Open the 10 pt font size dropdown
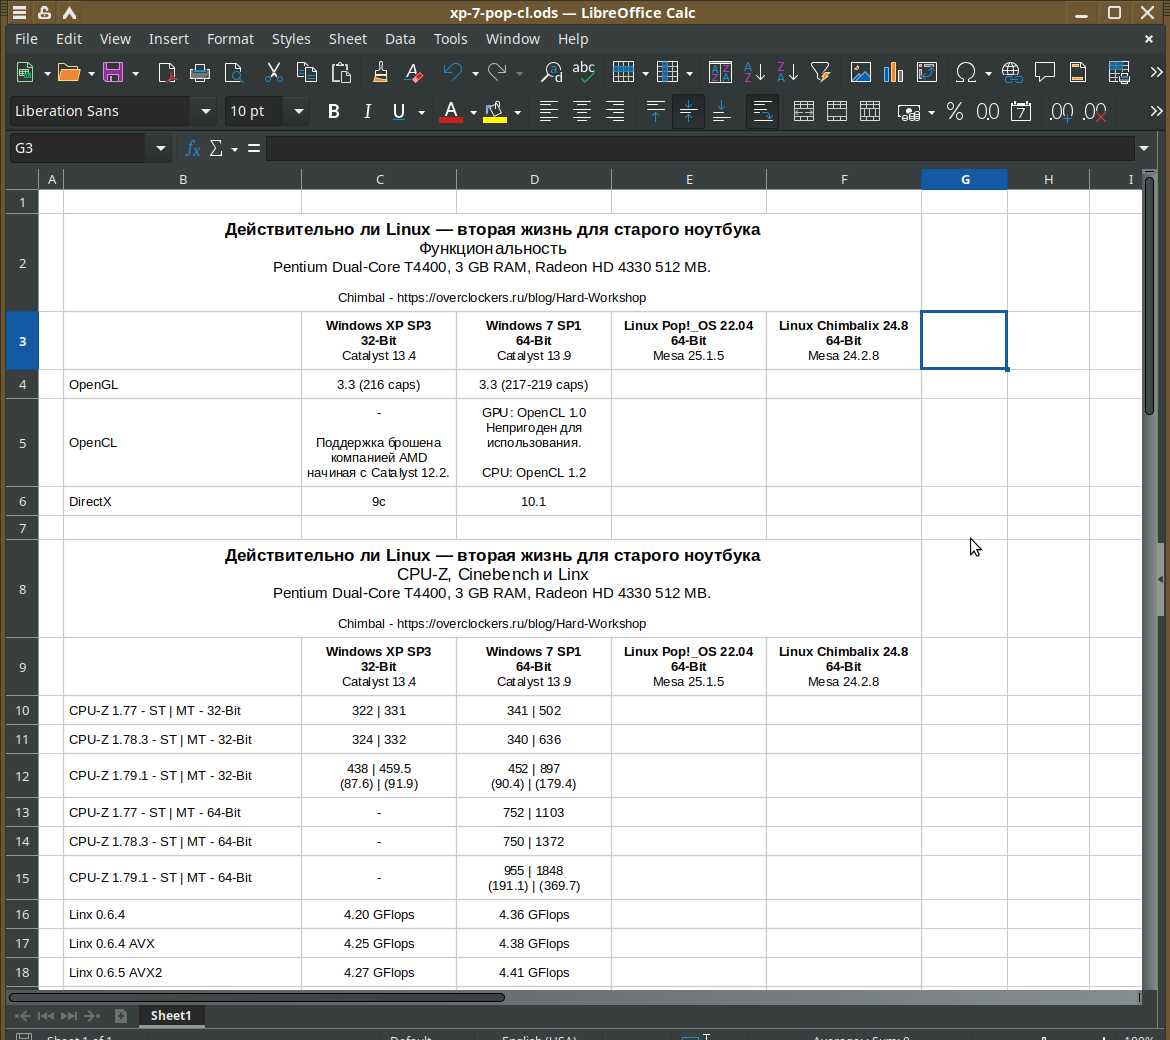The height and width of the screenshot is (1040, 1170). 297,111
